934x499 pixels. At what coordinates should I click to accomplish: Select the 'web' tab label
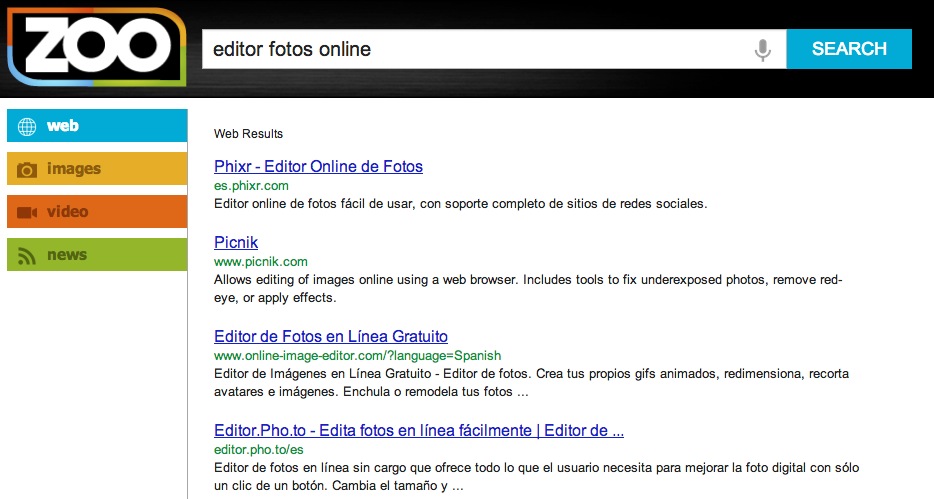pyautogui.click(x=63, y=126)
